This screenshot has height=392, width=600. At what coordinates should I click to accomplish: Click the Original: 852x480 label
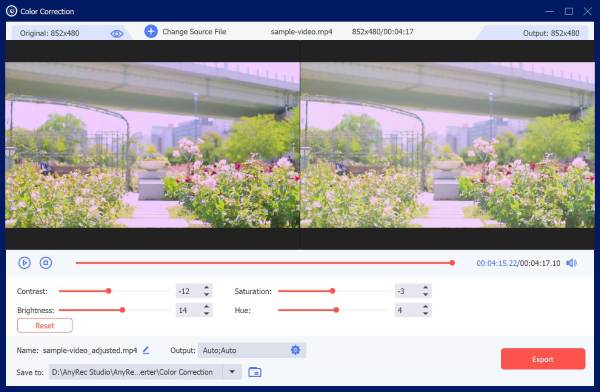coord(49,33)
